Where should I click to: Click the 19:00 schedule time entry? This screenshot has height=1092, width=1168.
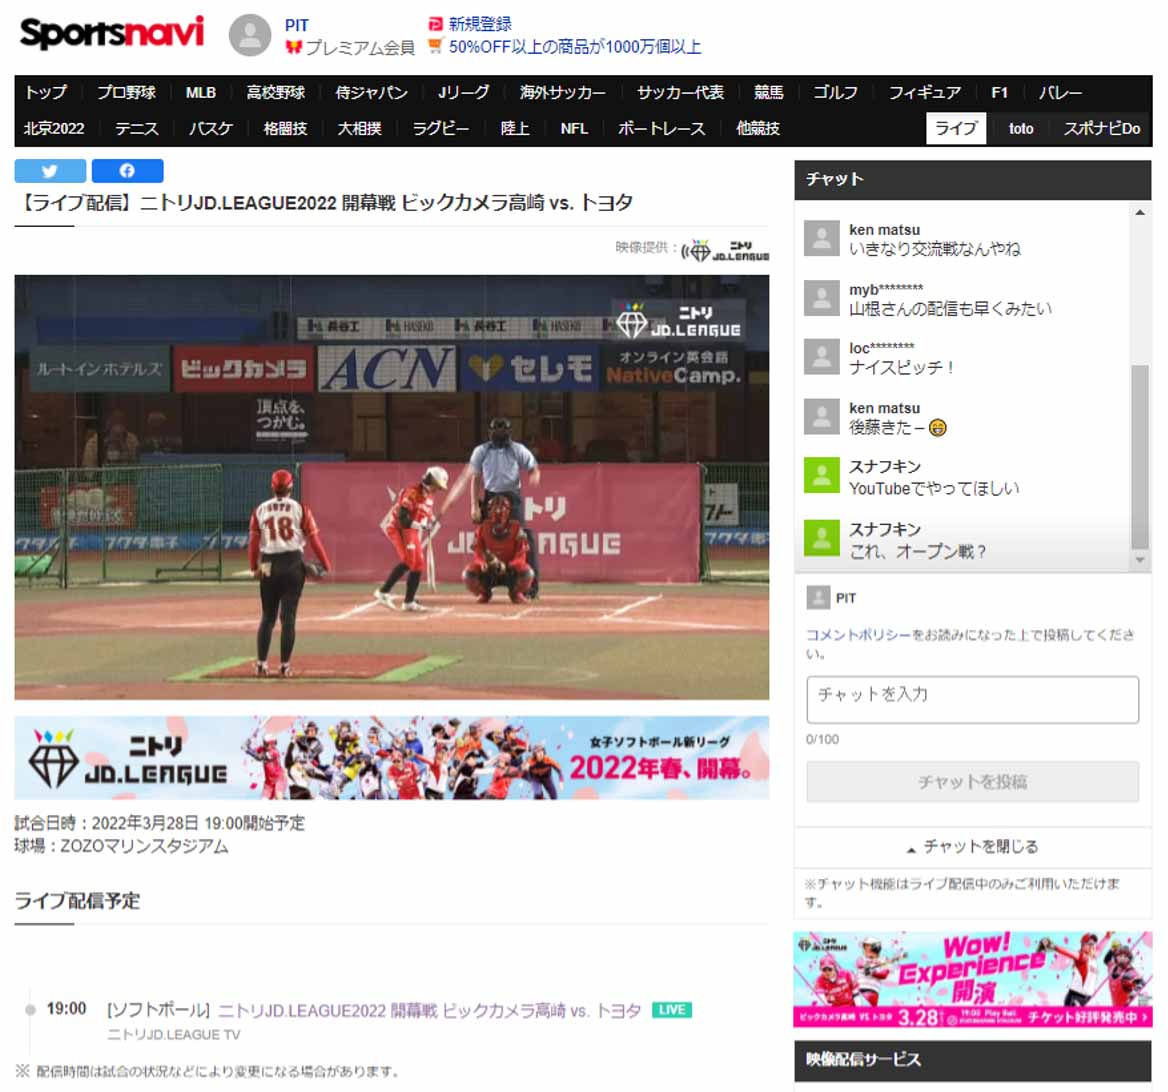coord(66,1009)
